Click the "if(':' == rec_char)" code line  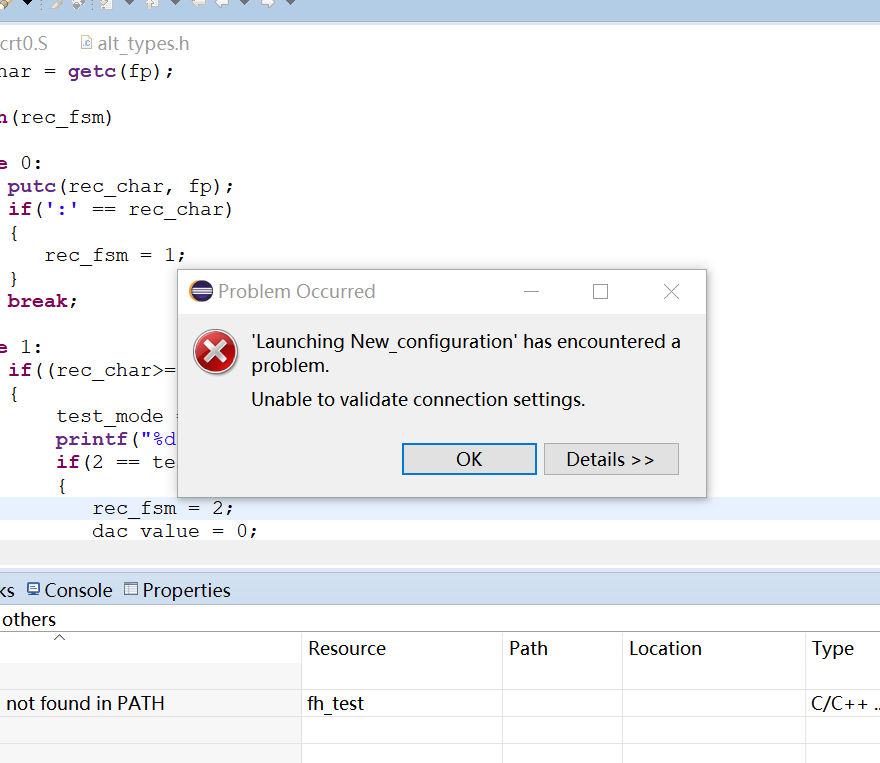[x=120, y=209]
